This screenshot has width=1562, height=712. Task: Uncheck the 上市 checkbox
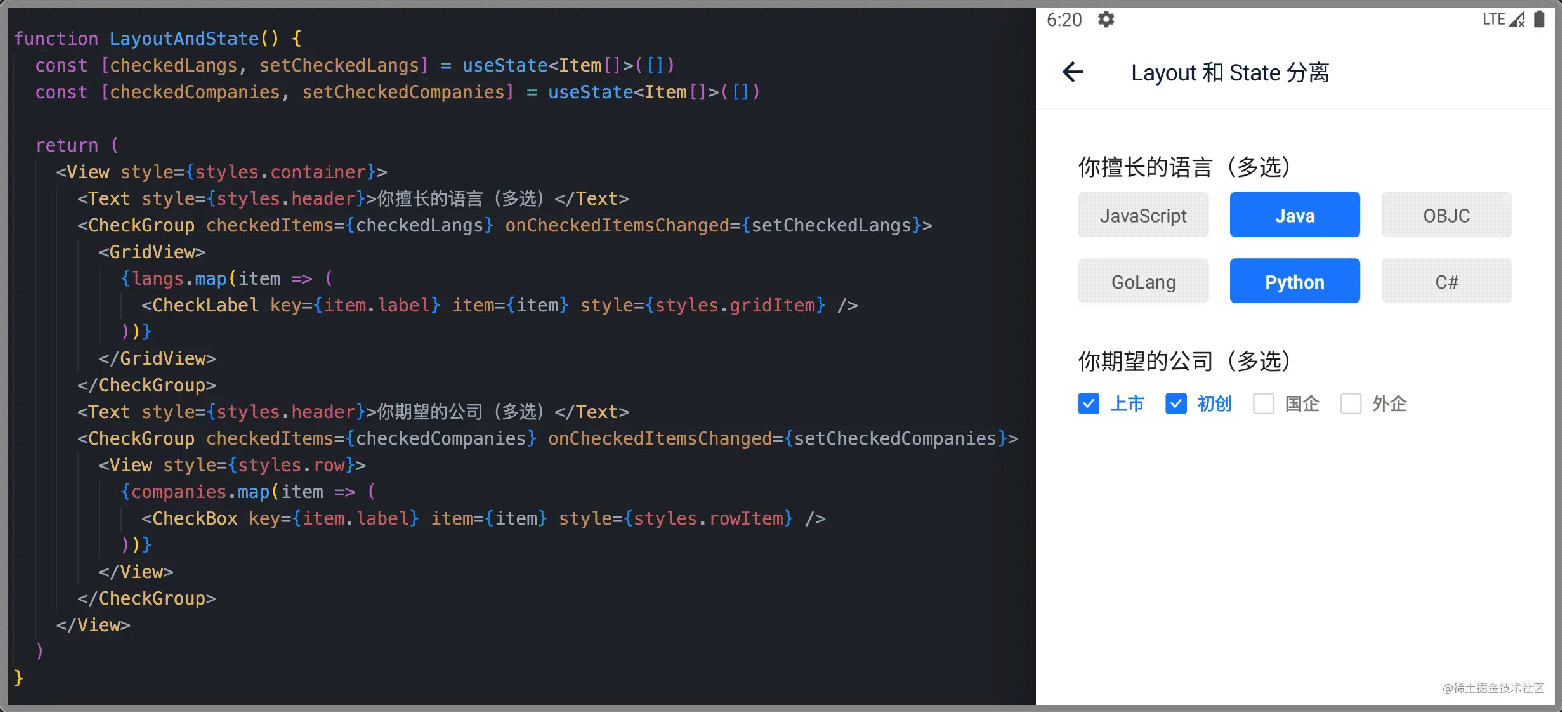(x=1089, y=404)
